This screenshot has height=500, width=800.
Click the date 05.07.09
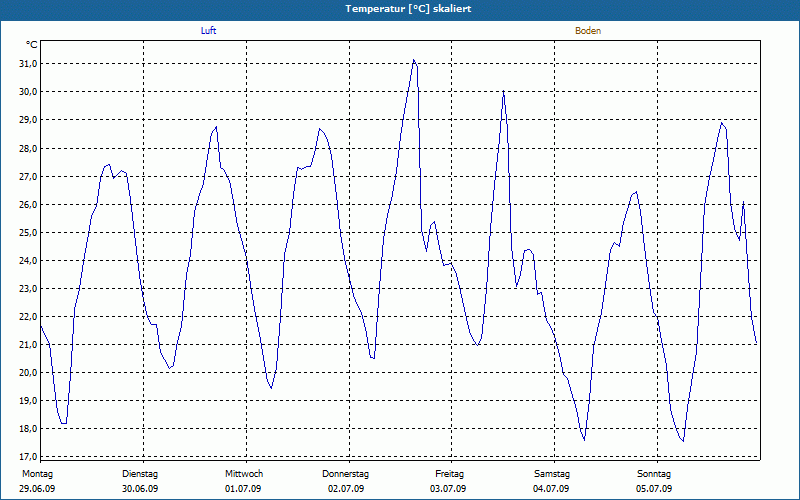(x=654, y=489)
